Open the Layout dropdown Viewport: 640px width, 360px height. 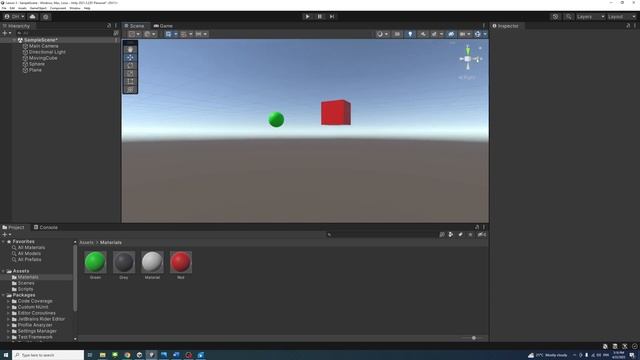(x=622, y=17)
